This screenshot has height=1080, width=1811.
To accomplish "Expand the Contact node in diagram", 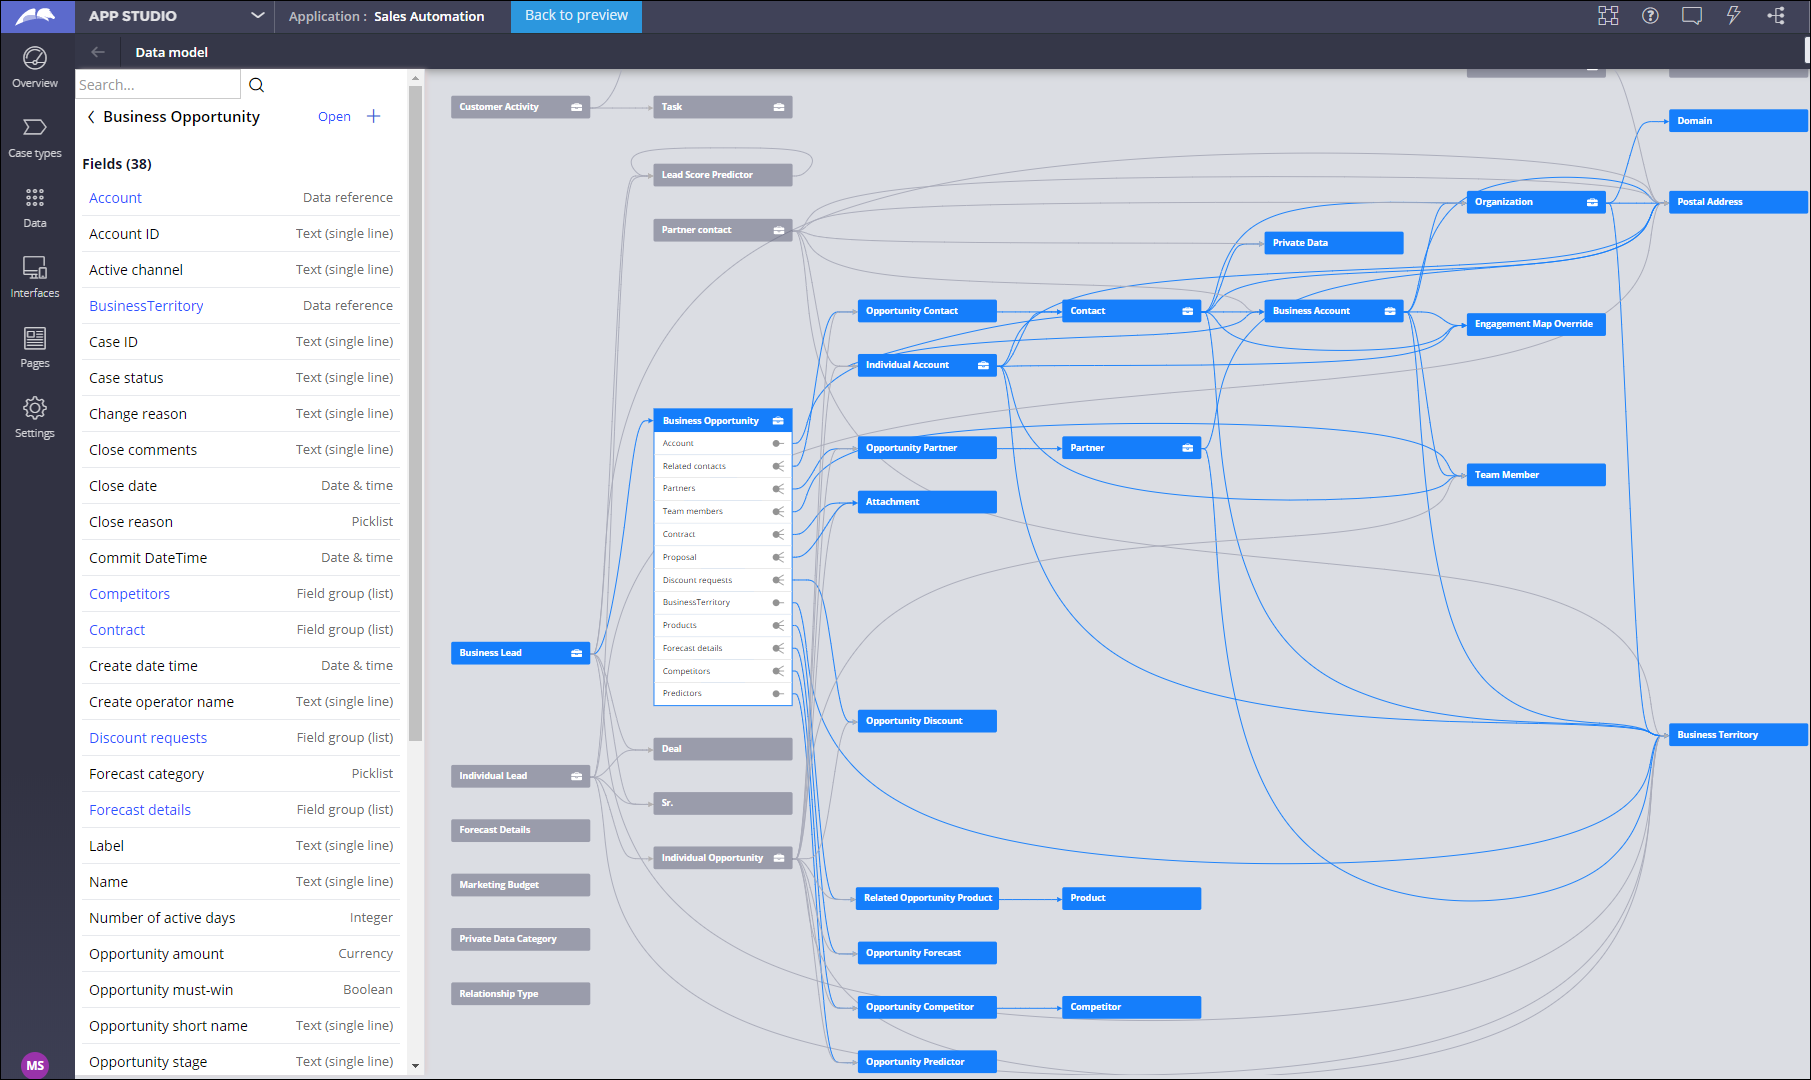I will click(1187, 311).
